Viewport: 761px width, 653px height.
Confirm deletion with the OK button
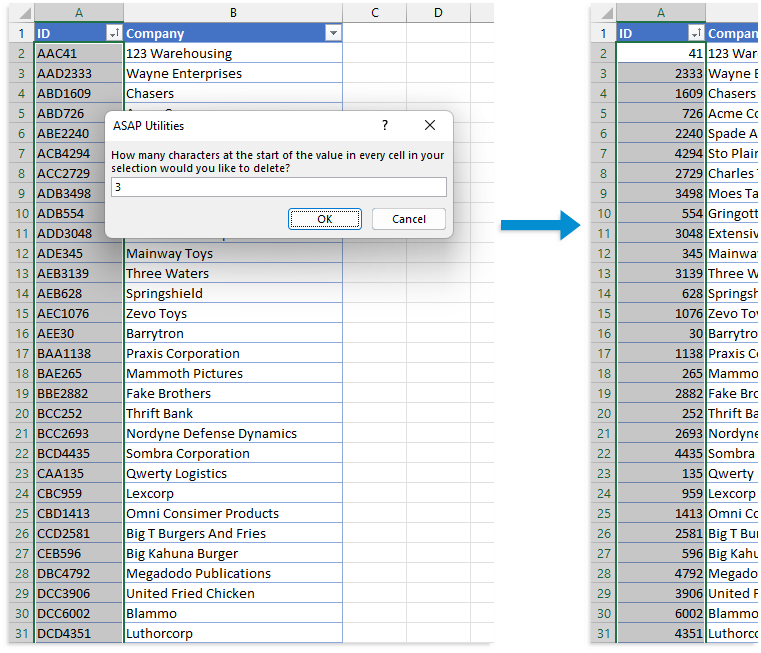[x=325, y=219]
